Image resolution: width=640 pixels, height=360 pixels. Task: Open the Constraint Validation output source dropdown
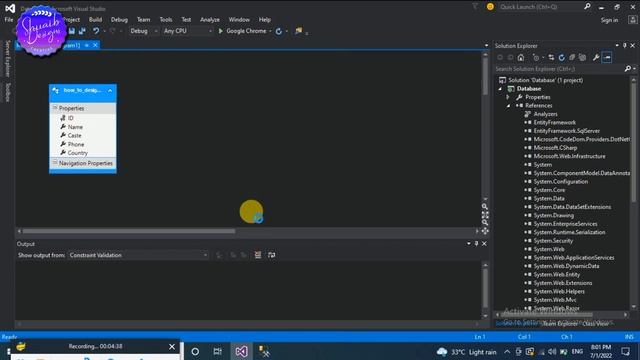[x=138, y=255]
